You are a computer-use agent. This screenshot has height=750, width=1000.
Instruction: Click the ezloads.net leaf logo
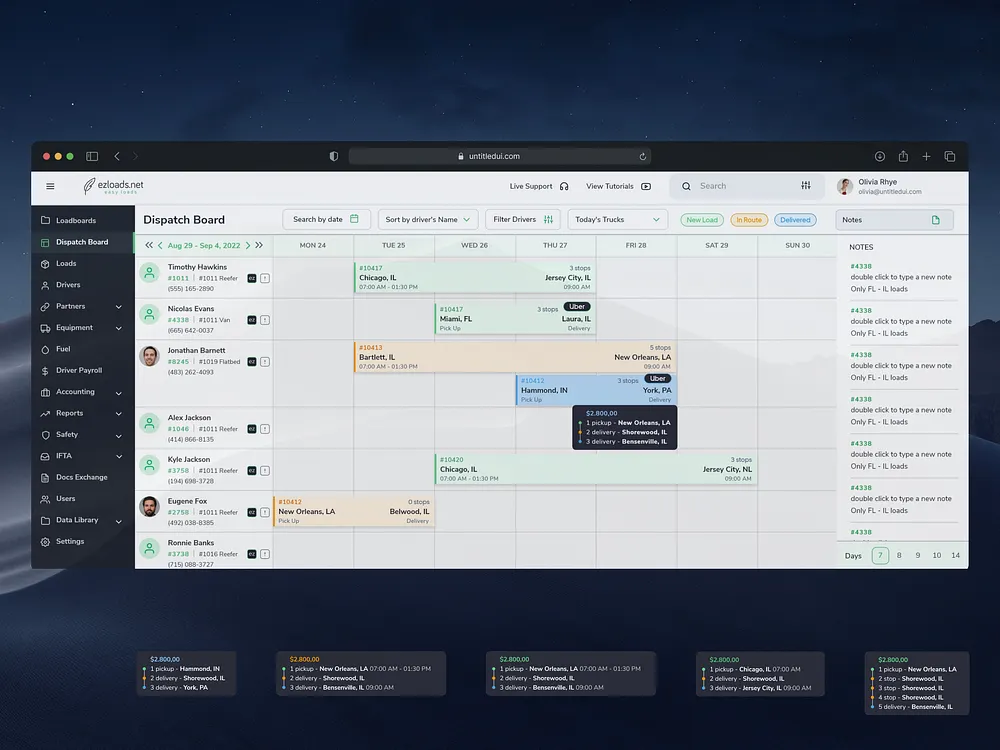91,186
